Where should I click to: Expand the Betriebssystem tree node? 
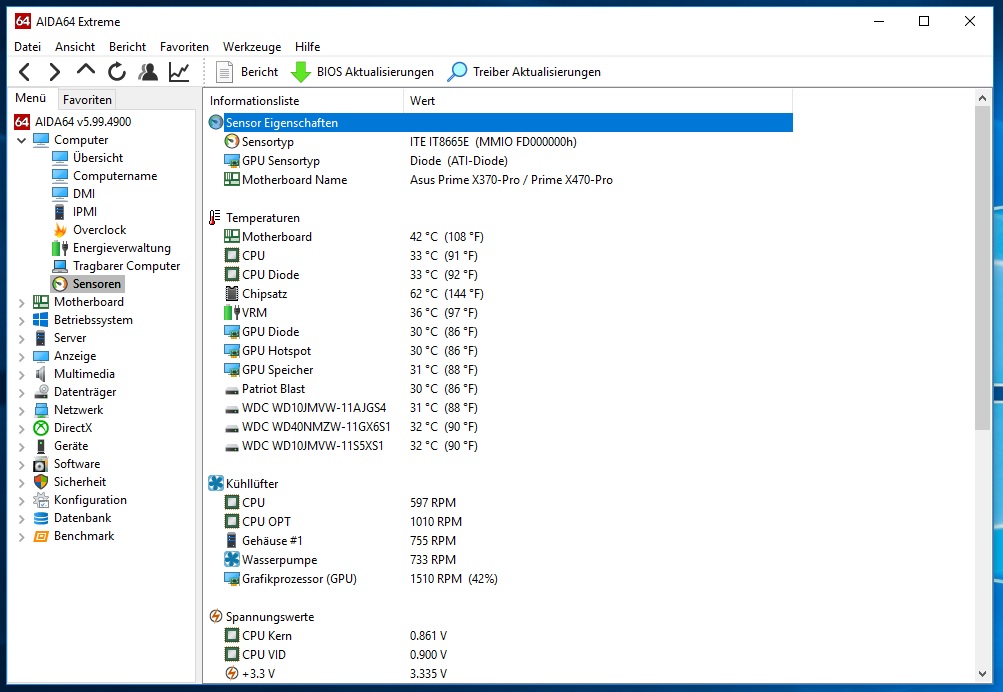point(22,320)
